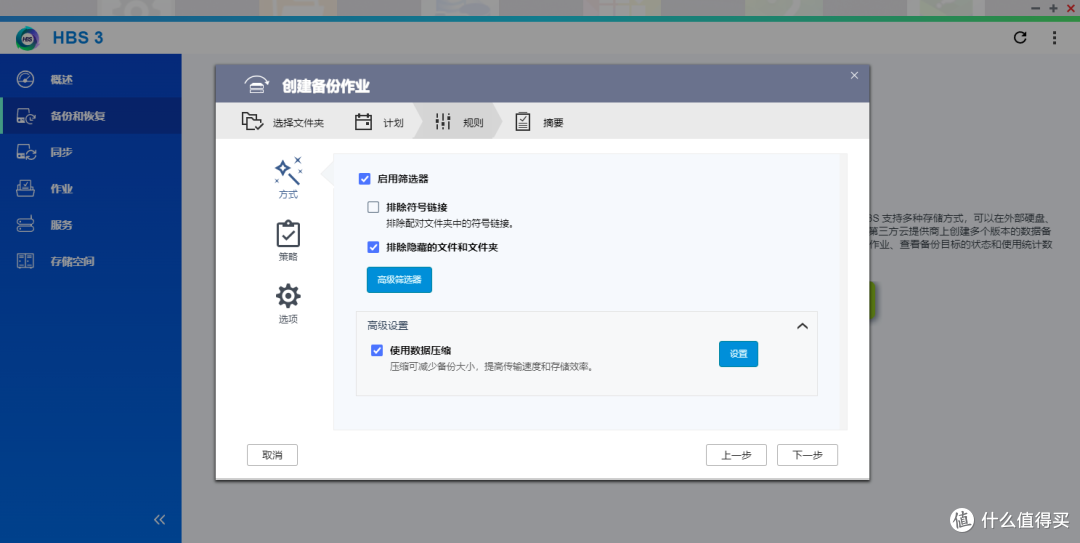1080x543 pixels.
Task: Collapse the 高级设置 section chevron
Action: point(802,326)
